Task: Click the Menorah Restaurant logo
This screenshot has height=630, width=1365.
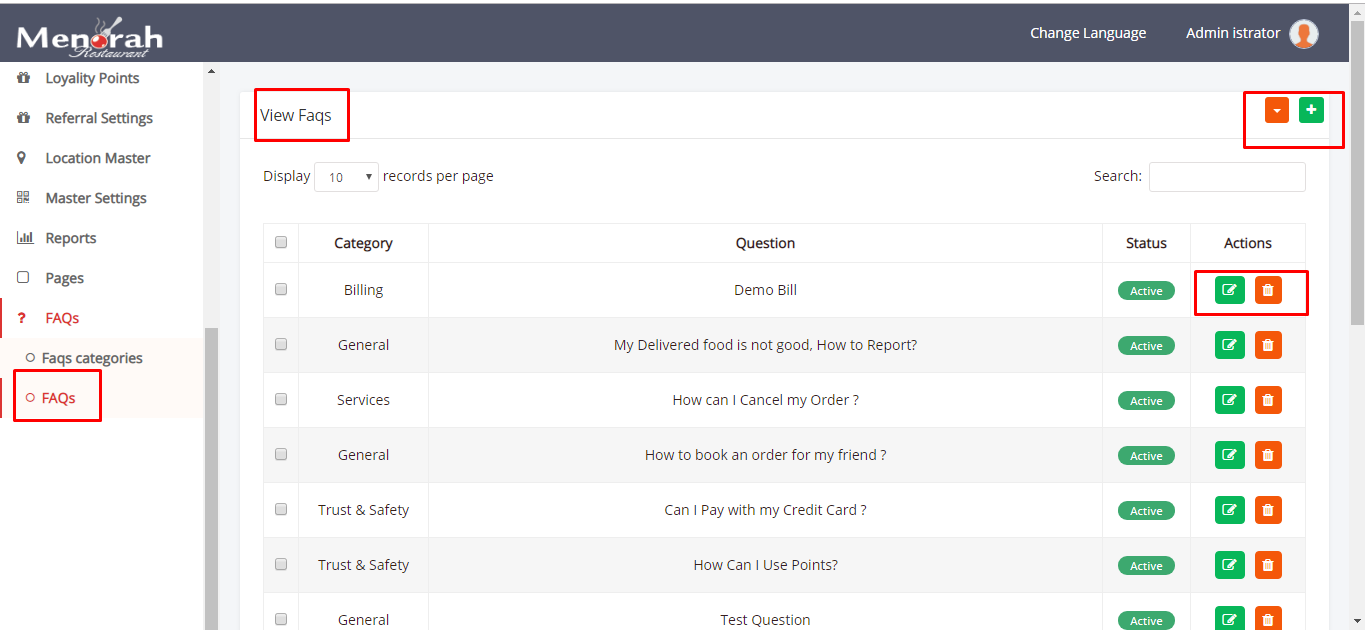Action: (x=89, y=38)
